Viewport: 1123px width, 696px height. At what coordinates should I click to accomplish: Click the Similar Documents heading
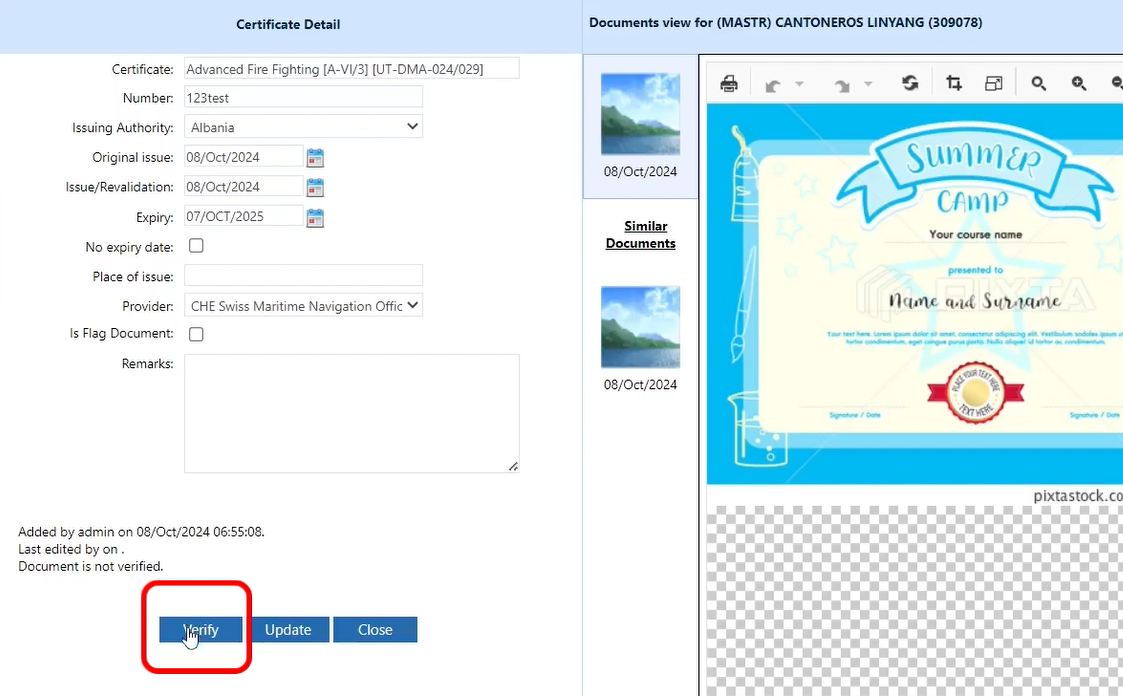pyautogui.click(x=641, y=235)
